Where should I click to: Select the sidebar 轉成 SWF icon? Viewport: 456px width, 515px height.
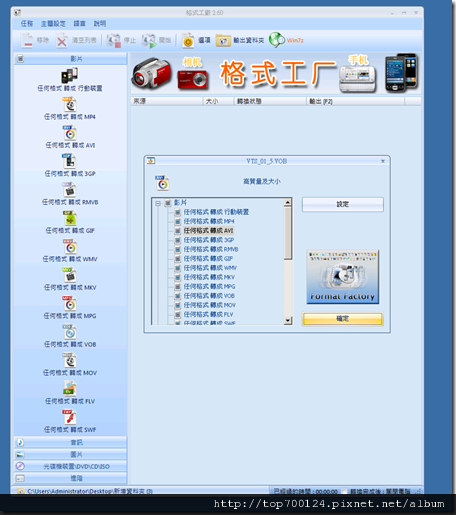[69, 417]
